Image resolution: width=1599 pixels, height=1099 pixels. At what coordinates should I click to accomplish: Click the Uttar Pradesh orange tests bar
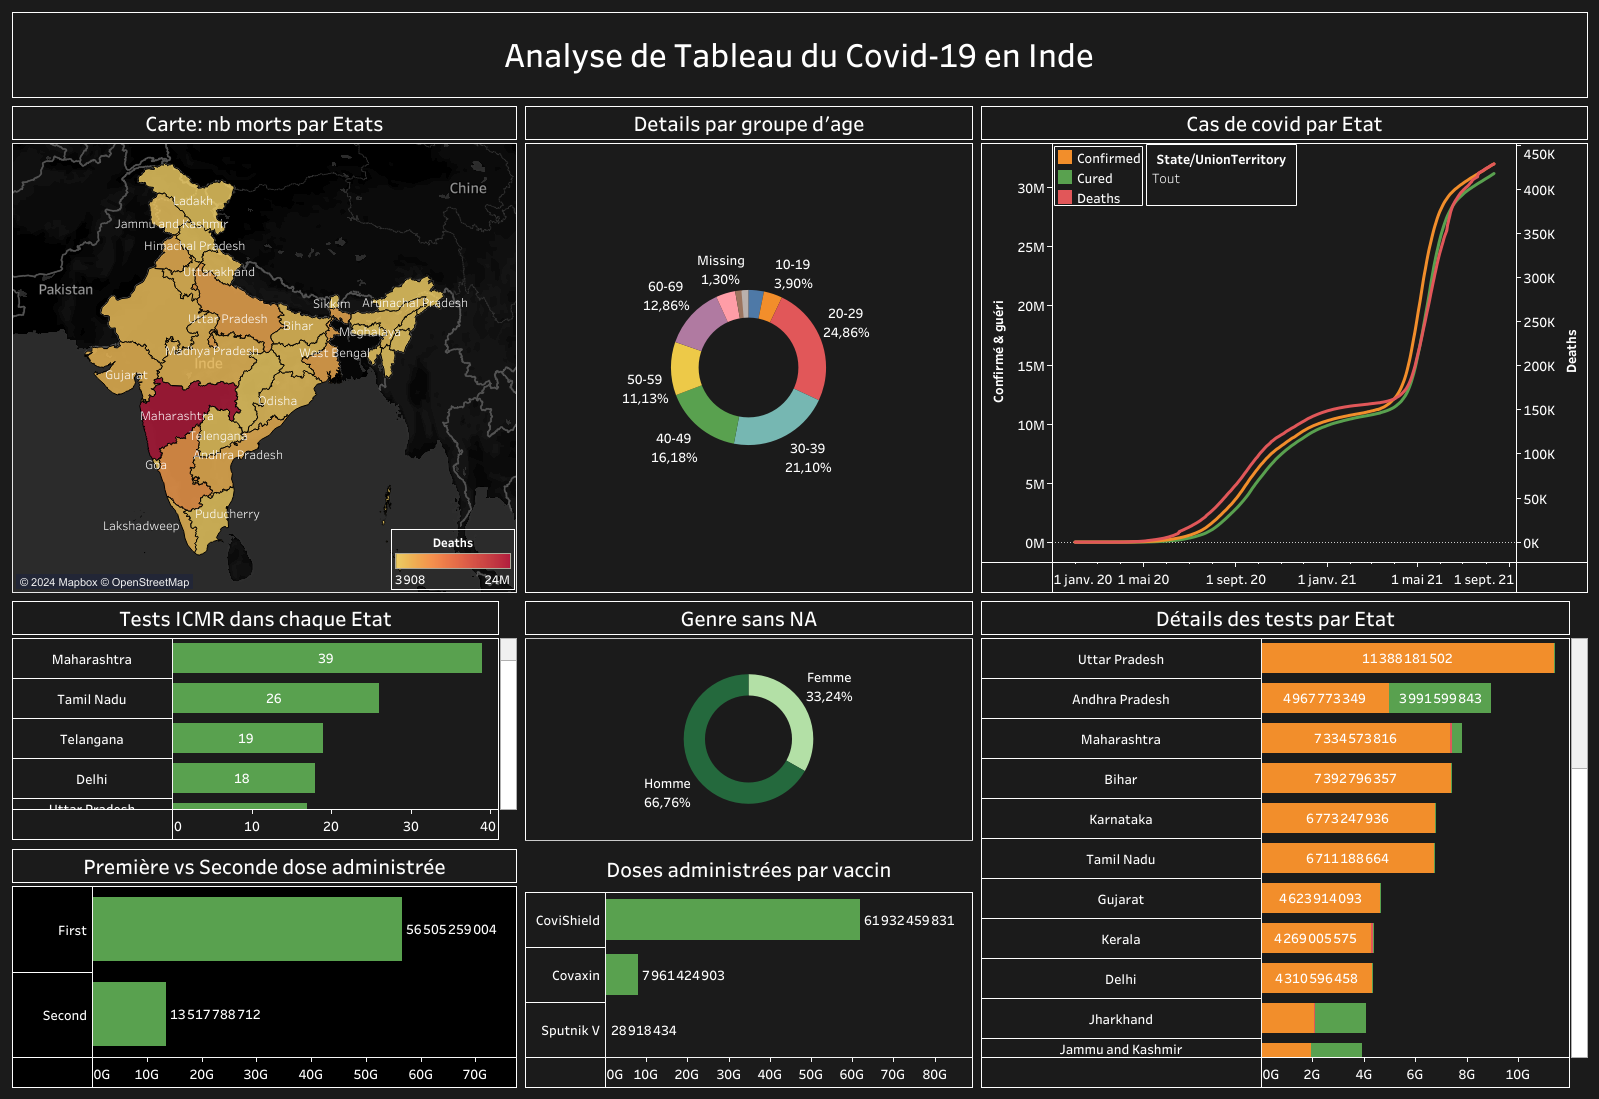click(1407, 658)
